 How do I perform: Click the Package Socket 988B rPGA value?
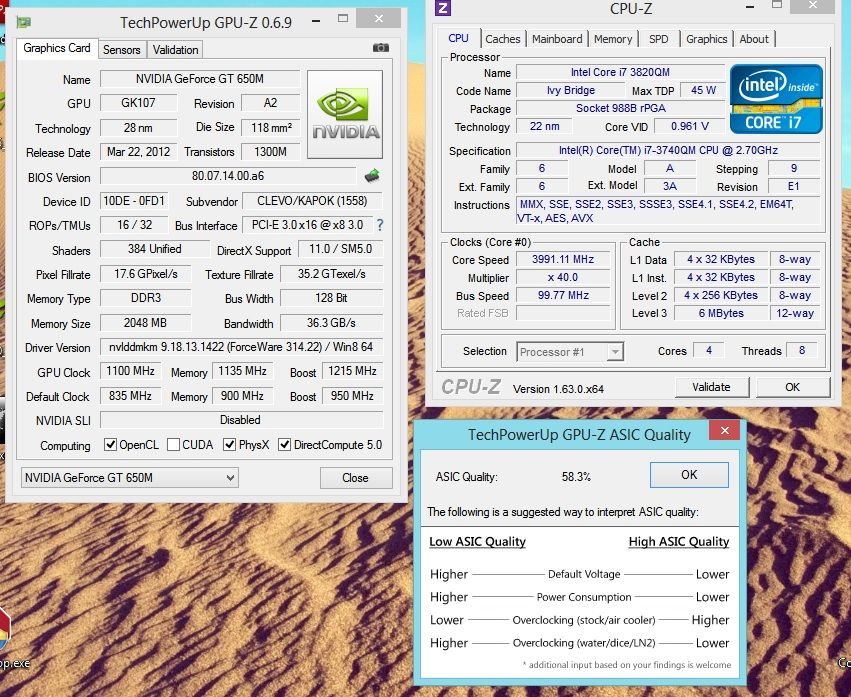(620, 108)
